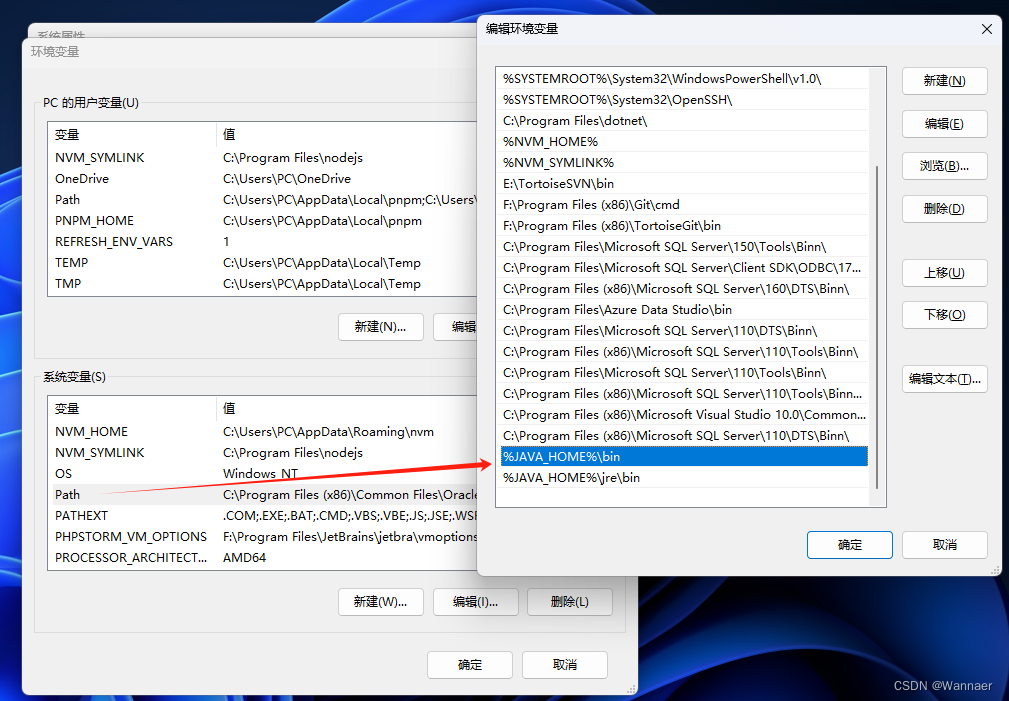Select the %NVM_HOME% path entry
The height and width of the screenshot is (701, 1009).
click(684, 142)
